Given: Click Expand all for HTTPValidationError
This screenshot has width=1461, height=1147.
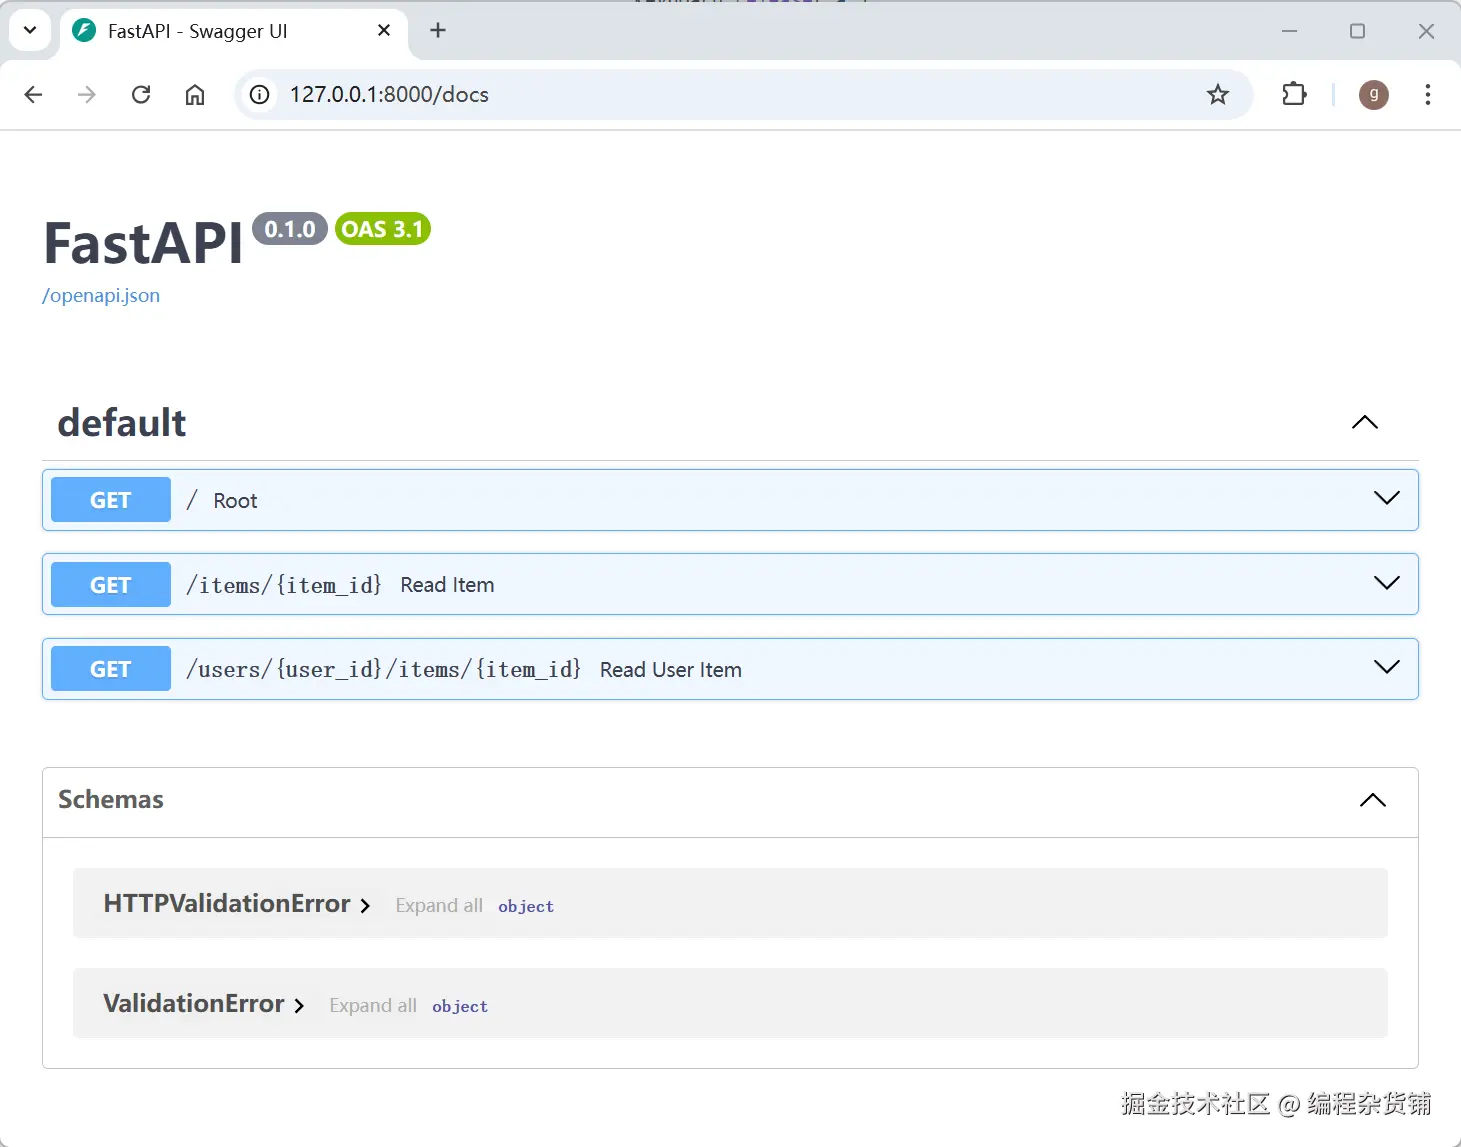Looking at the screenshot, I should tap(439, 905).
